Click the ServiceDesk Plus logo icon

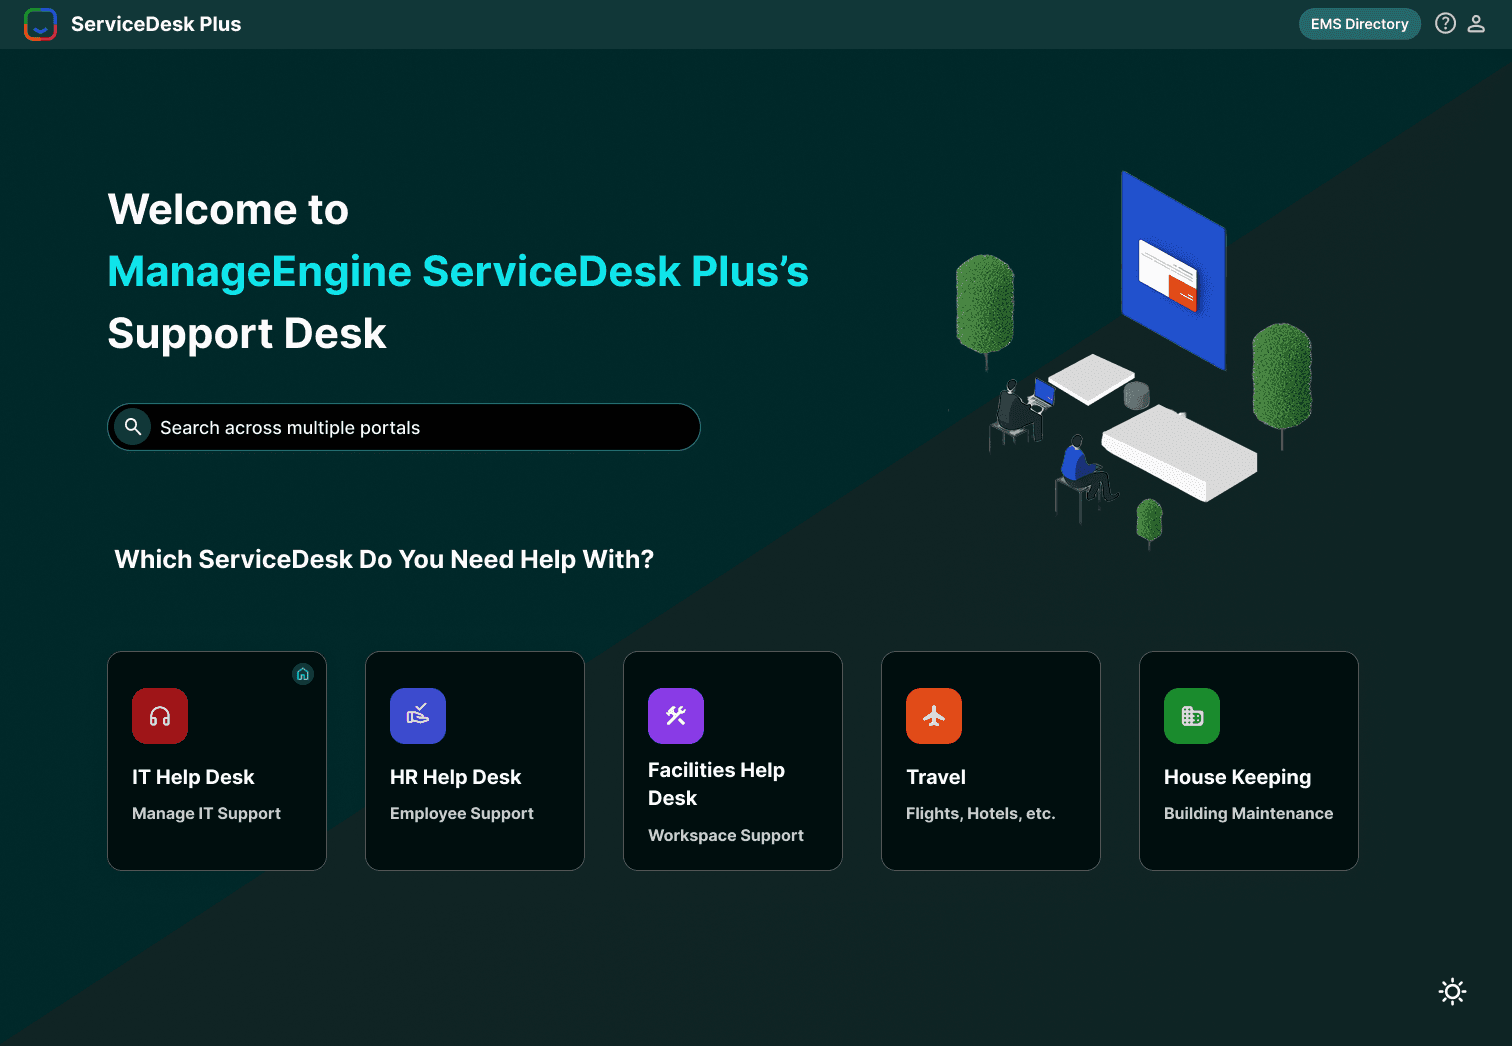coord(40,24)
